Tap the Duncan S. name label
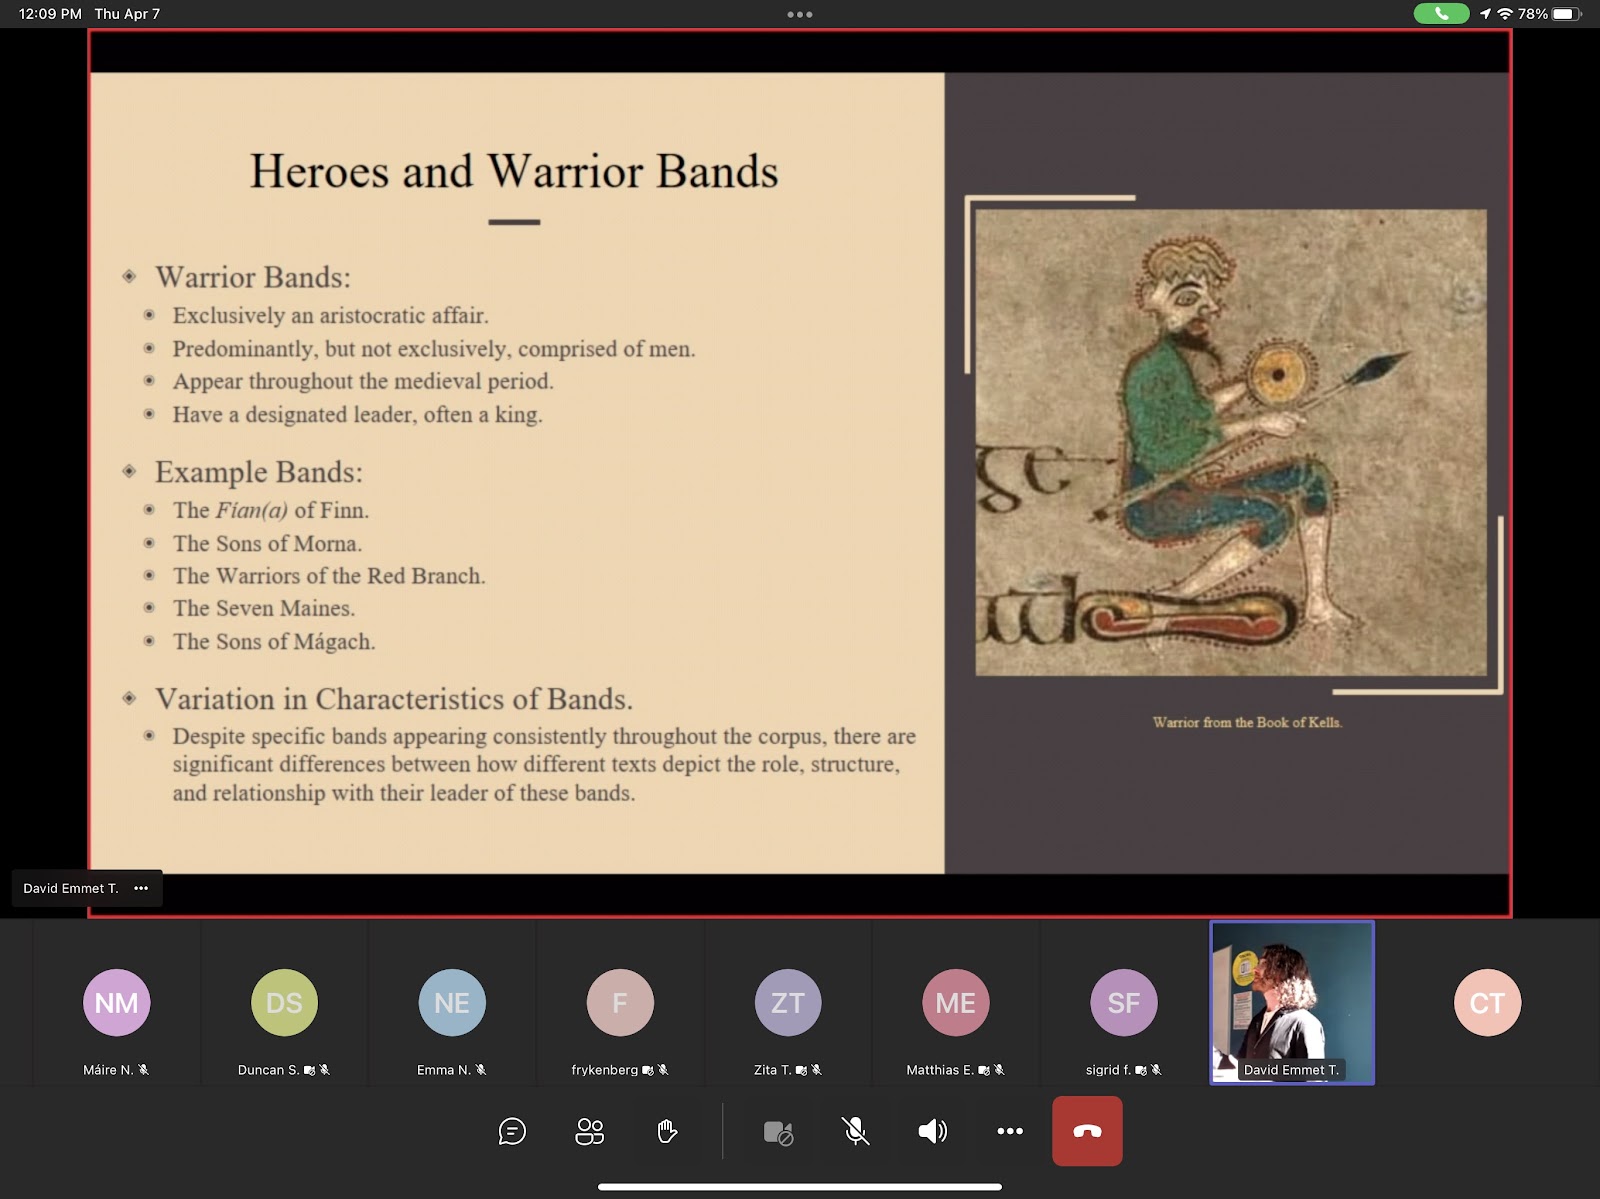 click(x=268, y=1070)
